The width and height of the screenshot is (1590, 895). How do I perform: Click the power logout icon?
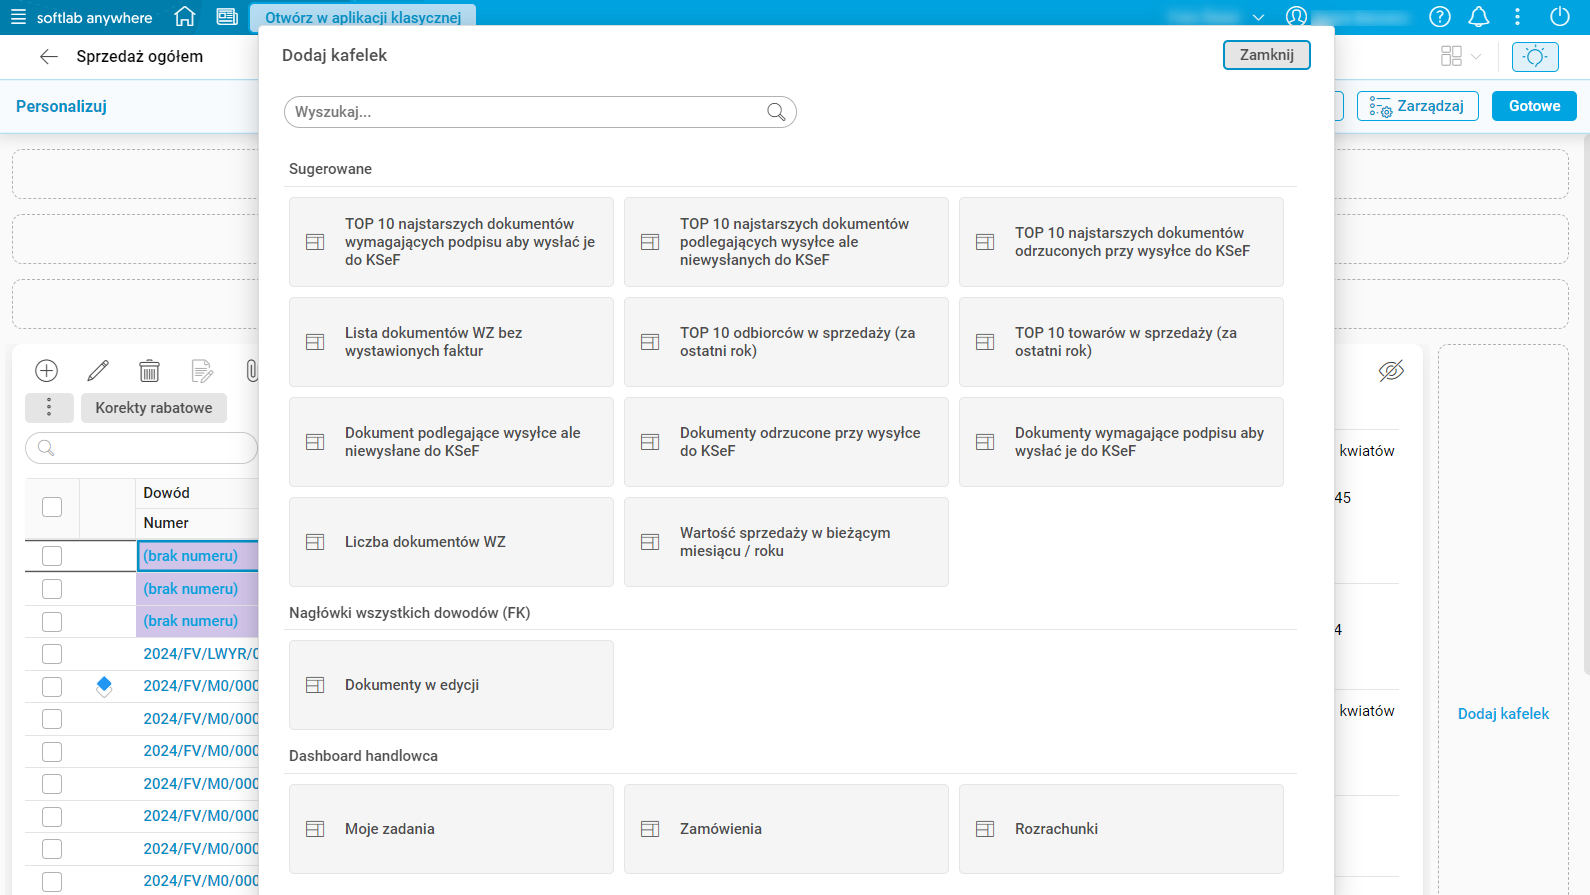(1559, 17)
